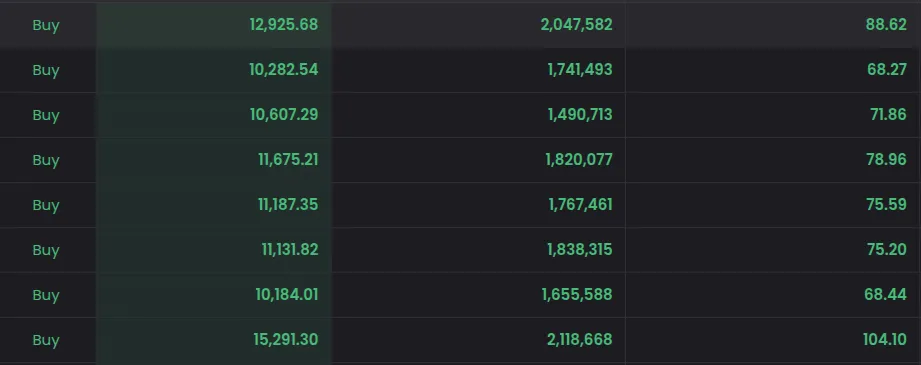Click the Buy label beside 11,675.21
The width and height of the screenshot is (921, 365).
click(46, 160)
